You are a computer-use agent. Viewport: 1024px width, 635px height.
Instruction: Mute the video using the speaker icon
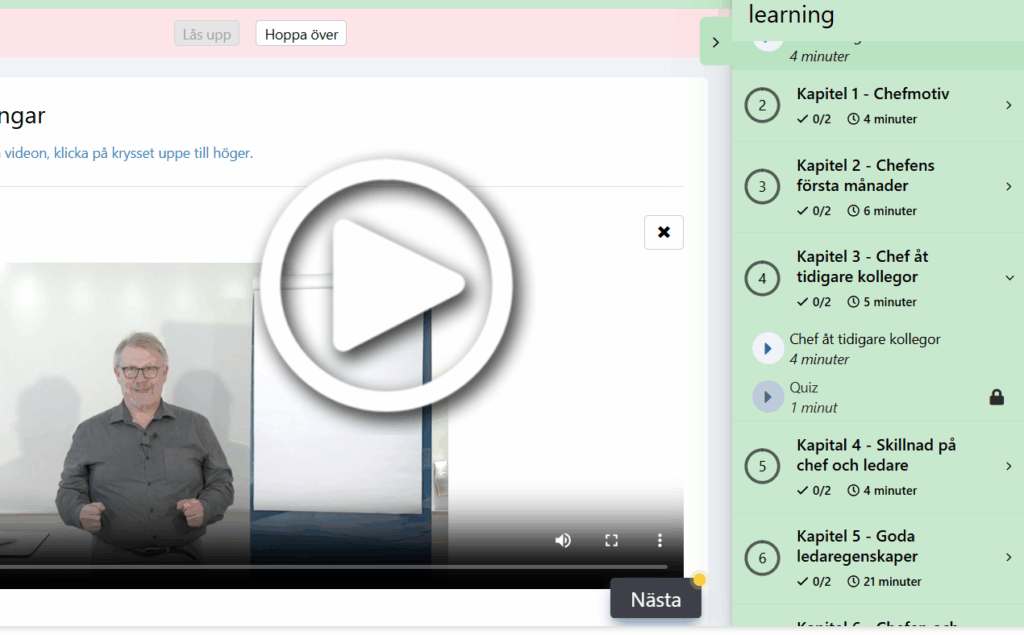563,540
